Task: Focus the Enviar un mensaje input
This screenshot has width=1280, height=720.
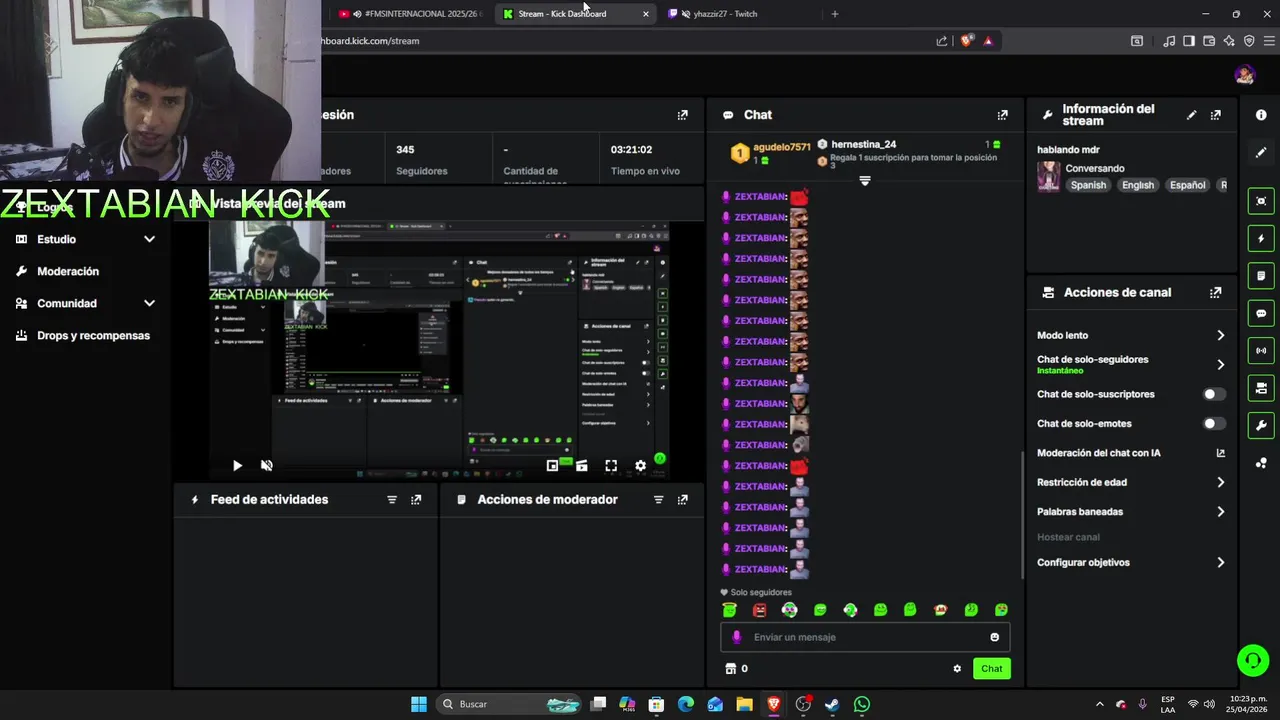Action: point(865,637)
